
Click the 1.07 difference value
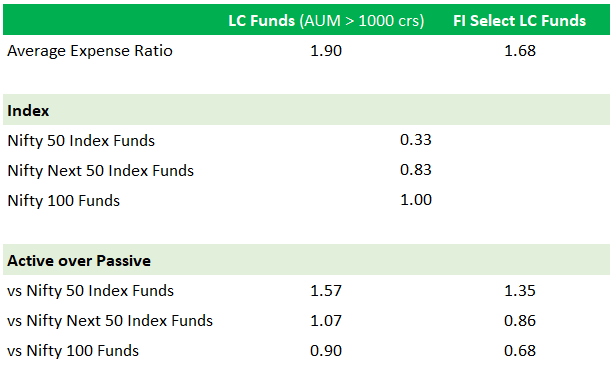pyautogui.click(x=326, y=321)
